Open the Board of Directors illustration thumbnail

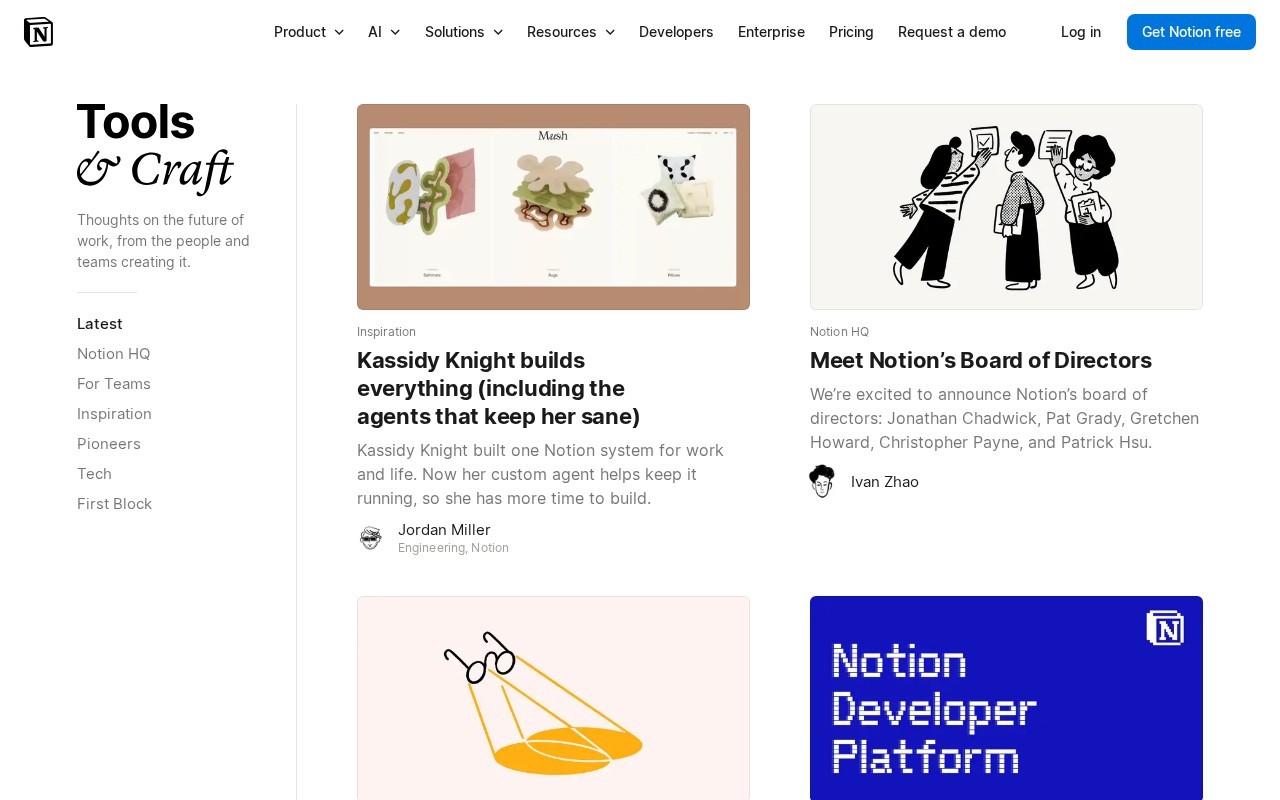coord(1006,207)
